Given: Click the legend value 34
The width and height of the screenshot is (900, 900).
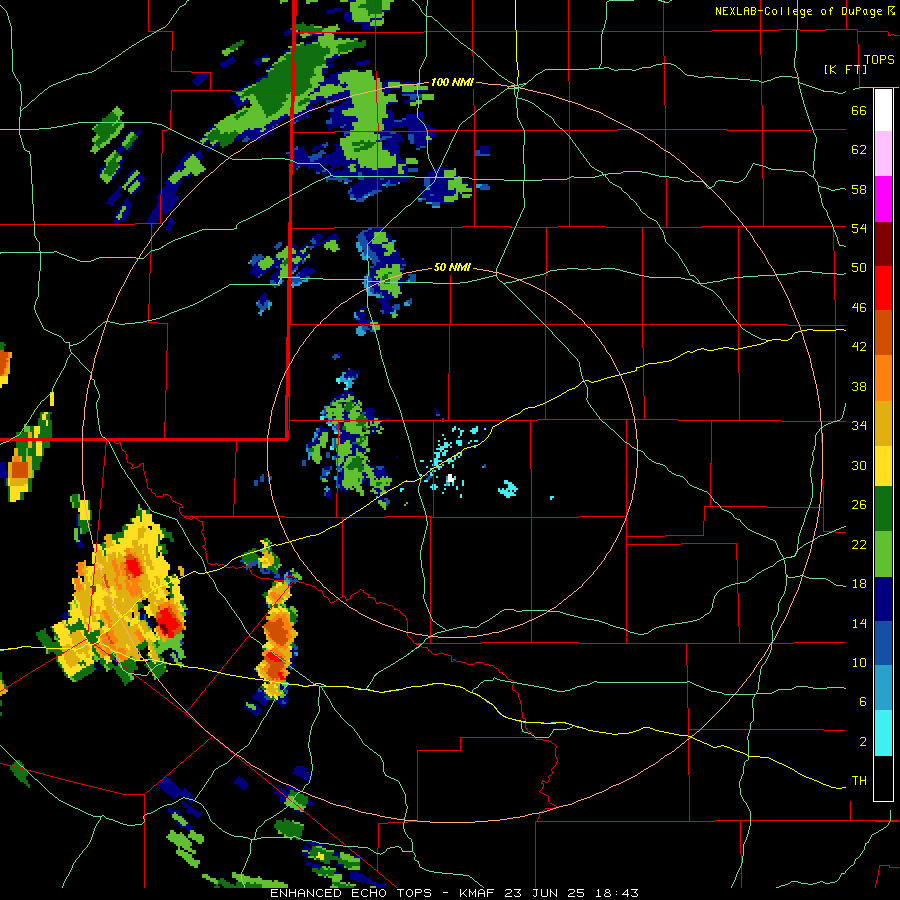Looking at the screenshot, I should pos(859,426).
